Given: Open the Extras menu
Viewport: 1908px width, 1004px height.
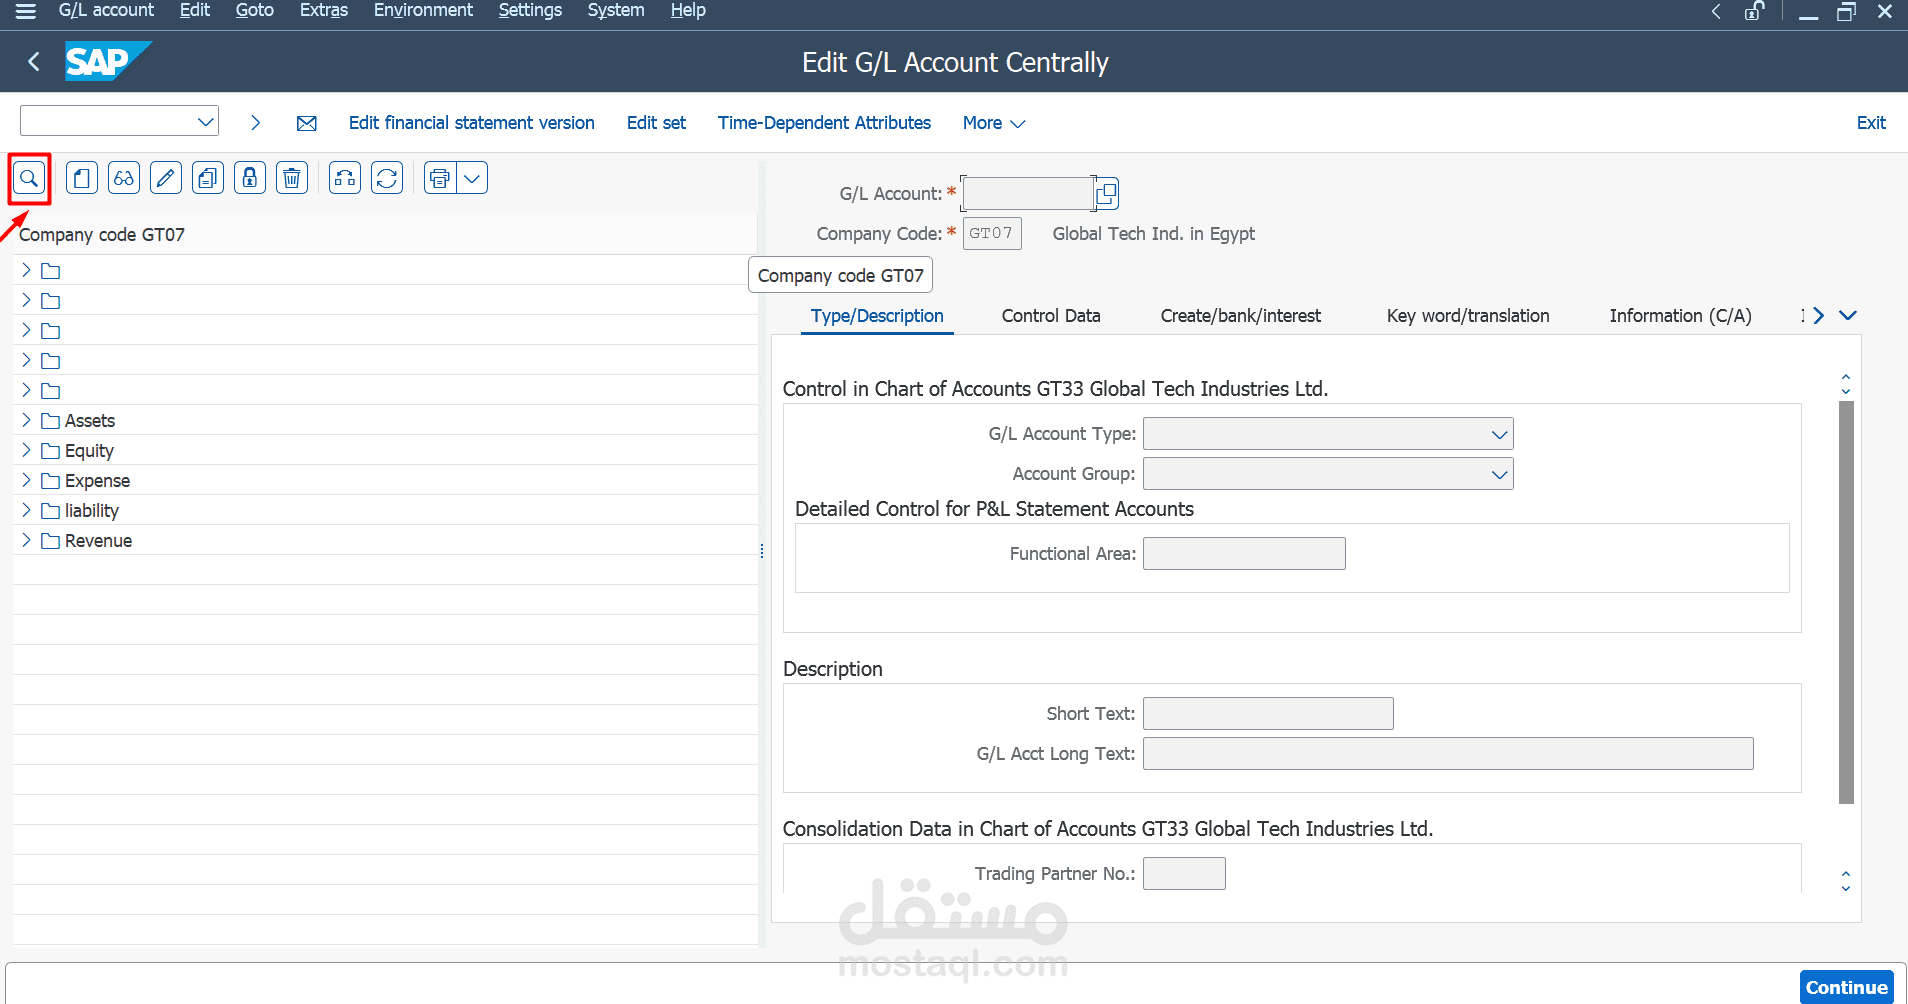Looking at the screenshot, I should click(x=324, y=10).
